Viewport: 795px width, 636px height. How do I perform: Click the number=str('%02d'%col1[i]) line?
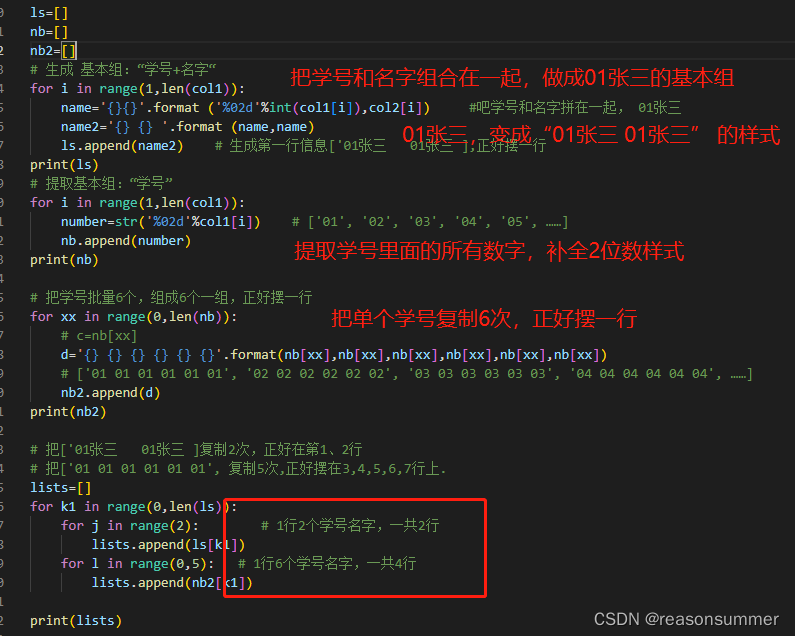click(160, 222)
